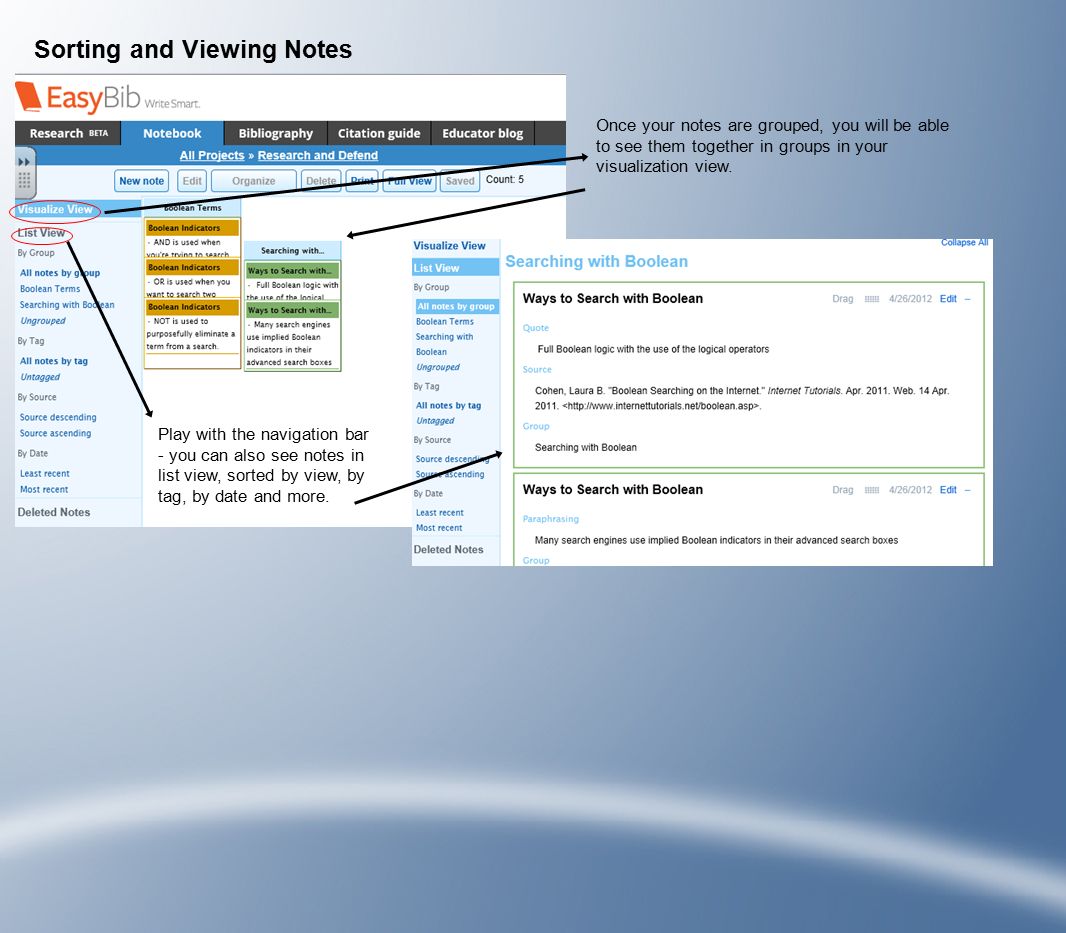Click the greyed Edit toolbar button
Viewport: 1066px width, 933px height.
192,181
